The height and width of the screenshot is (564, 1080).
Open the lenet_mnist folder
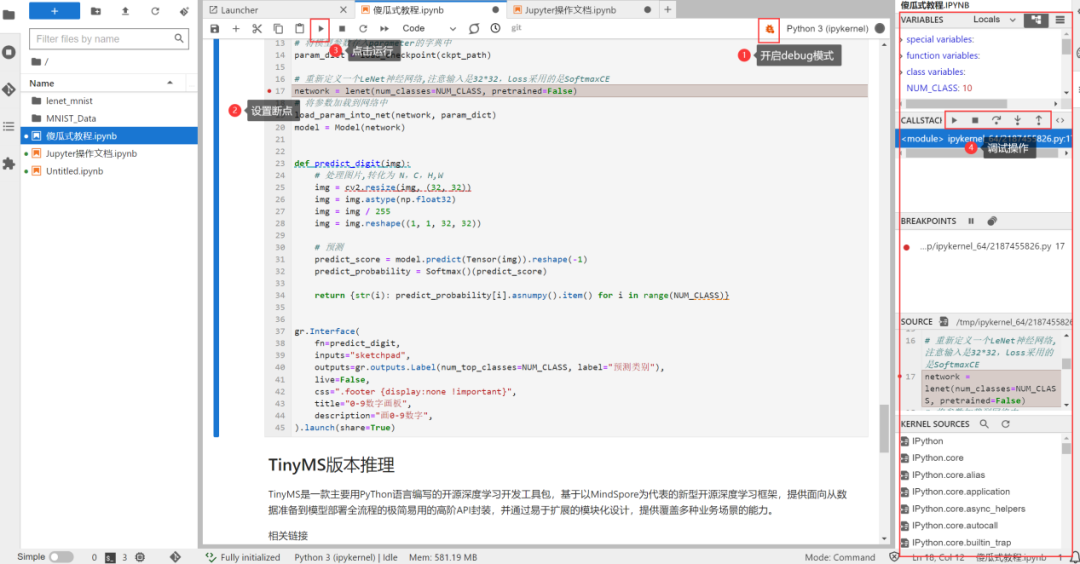point(69,101)
